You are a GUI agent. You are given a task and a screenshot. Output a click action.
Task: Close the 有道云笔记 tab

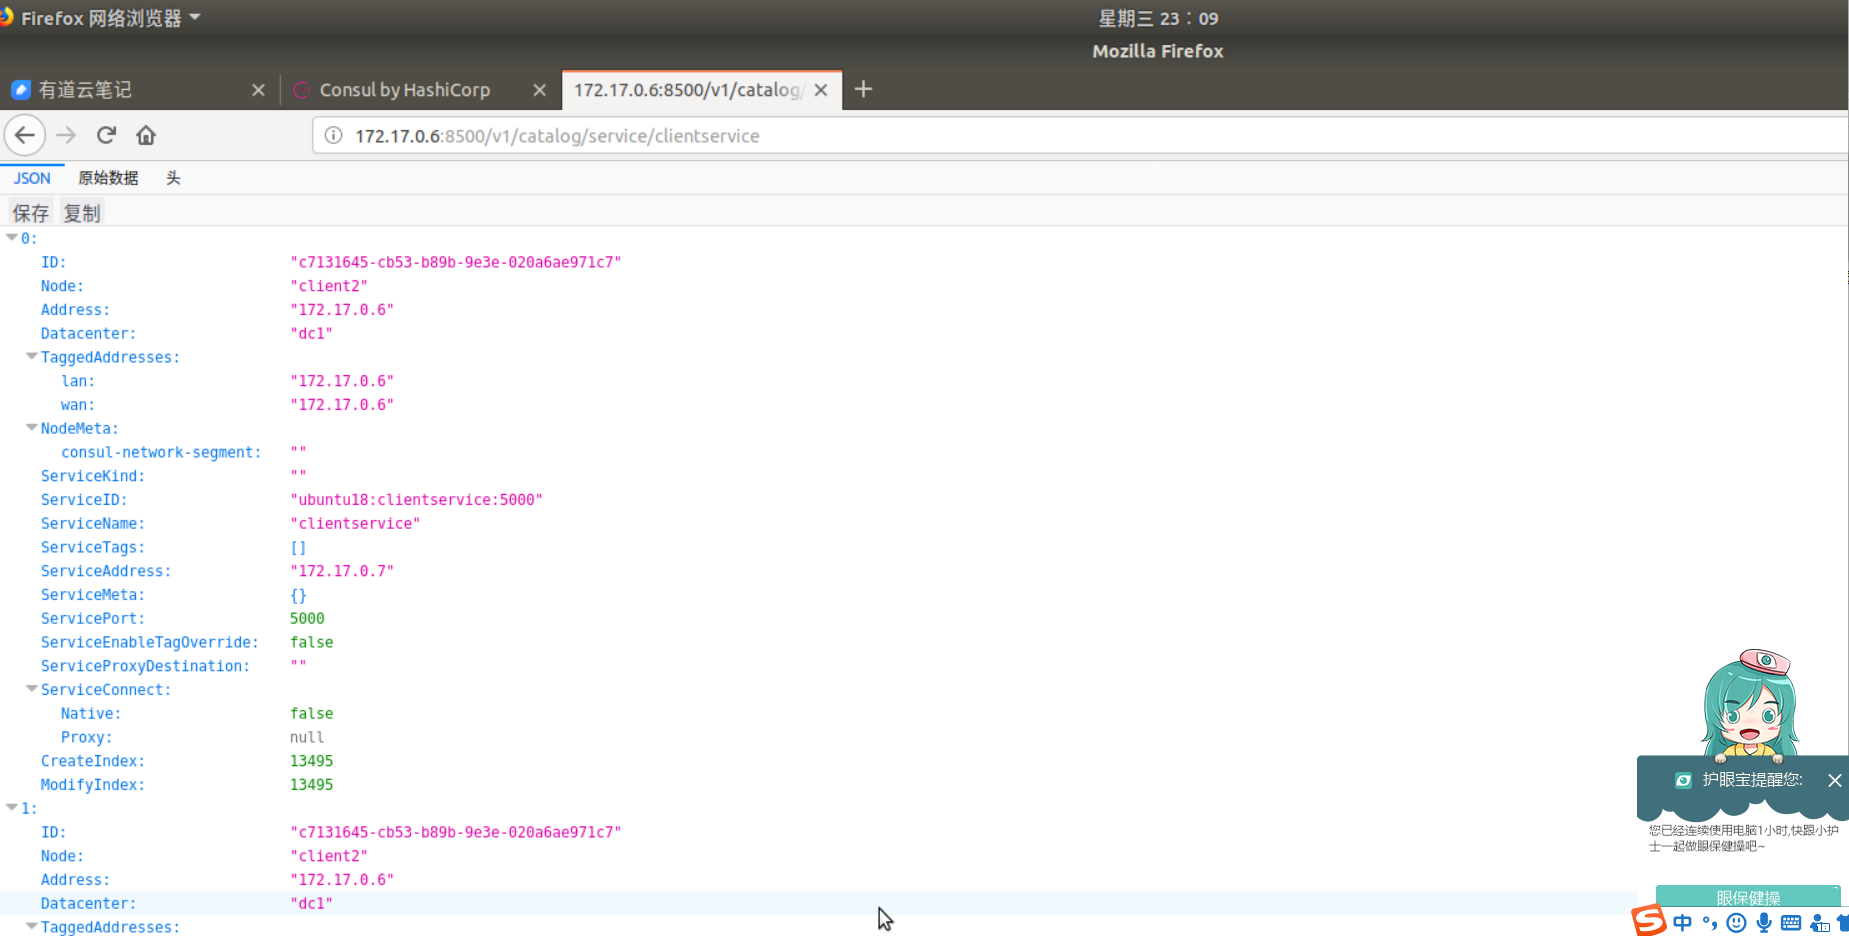pyautogui.click(x=258, y=90)
